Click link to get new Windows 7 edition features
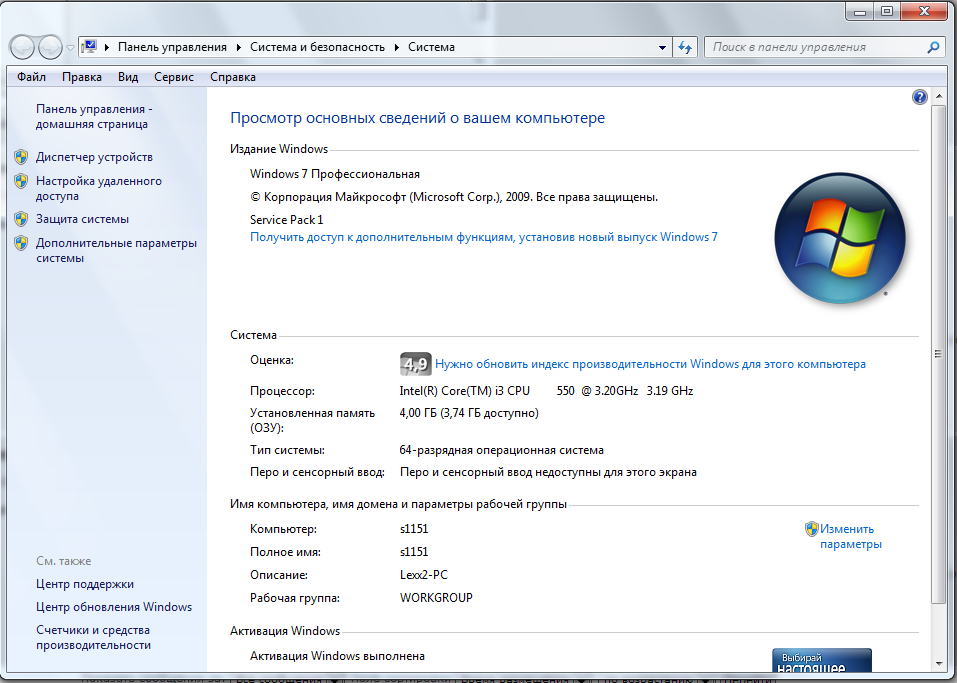Image resolution: width=957 pixels, height=683 pixels. click(484, 237)
